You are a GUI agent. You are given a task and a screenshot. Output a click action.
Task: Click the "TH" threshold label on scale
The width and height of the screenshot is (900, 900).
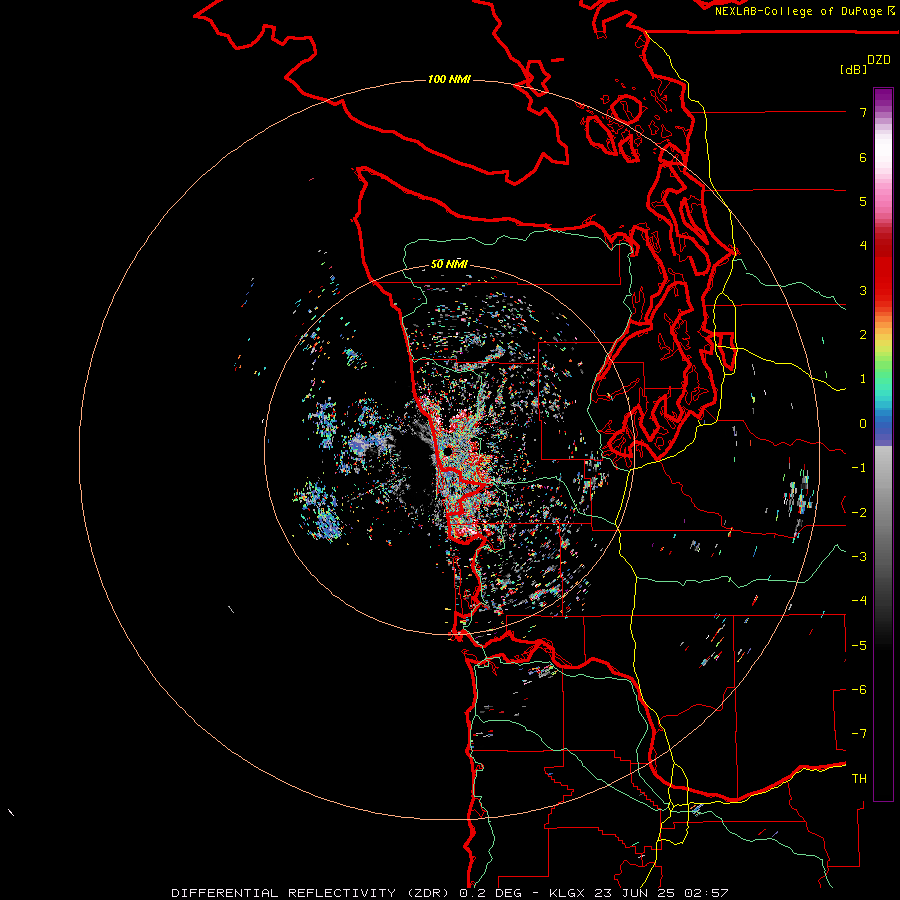coord(859,779)
